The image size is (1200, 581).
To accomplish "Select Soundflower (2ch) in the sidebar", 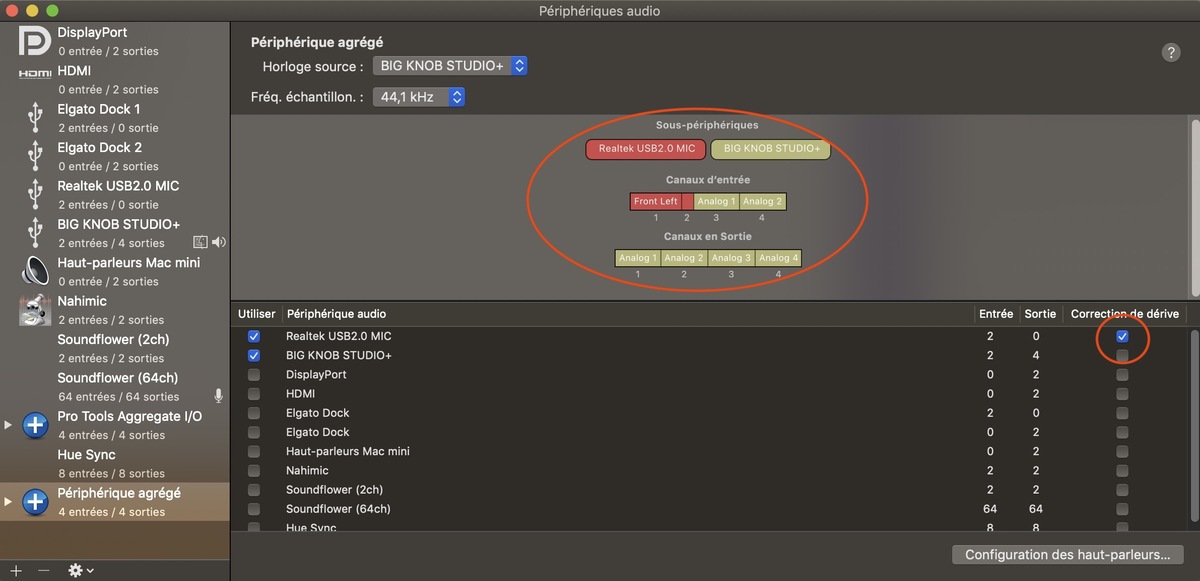I will tap(115, 348).
